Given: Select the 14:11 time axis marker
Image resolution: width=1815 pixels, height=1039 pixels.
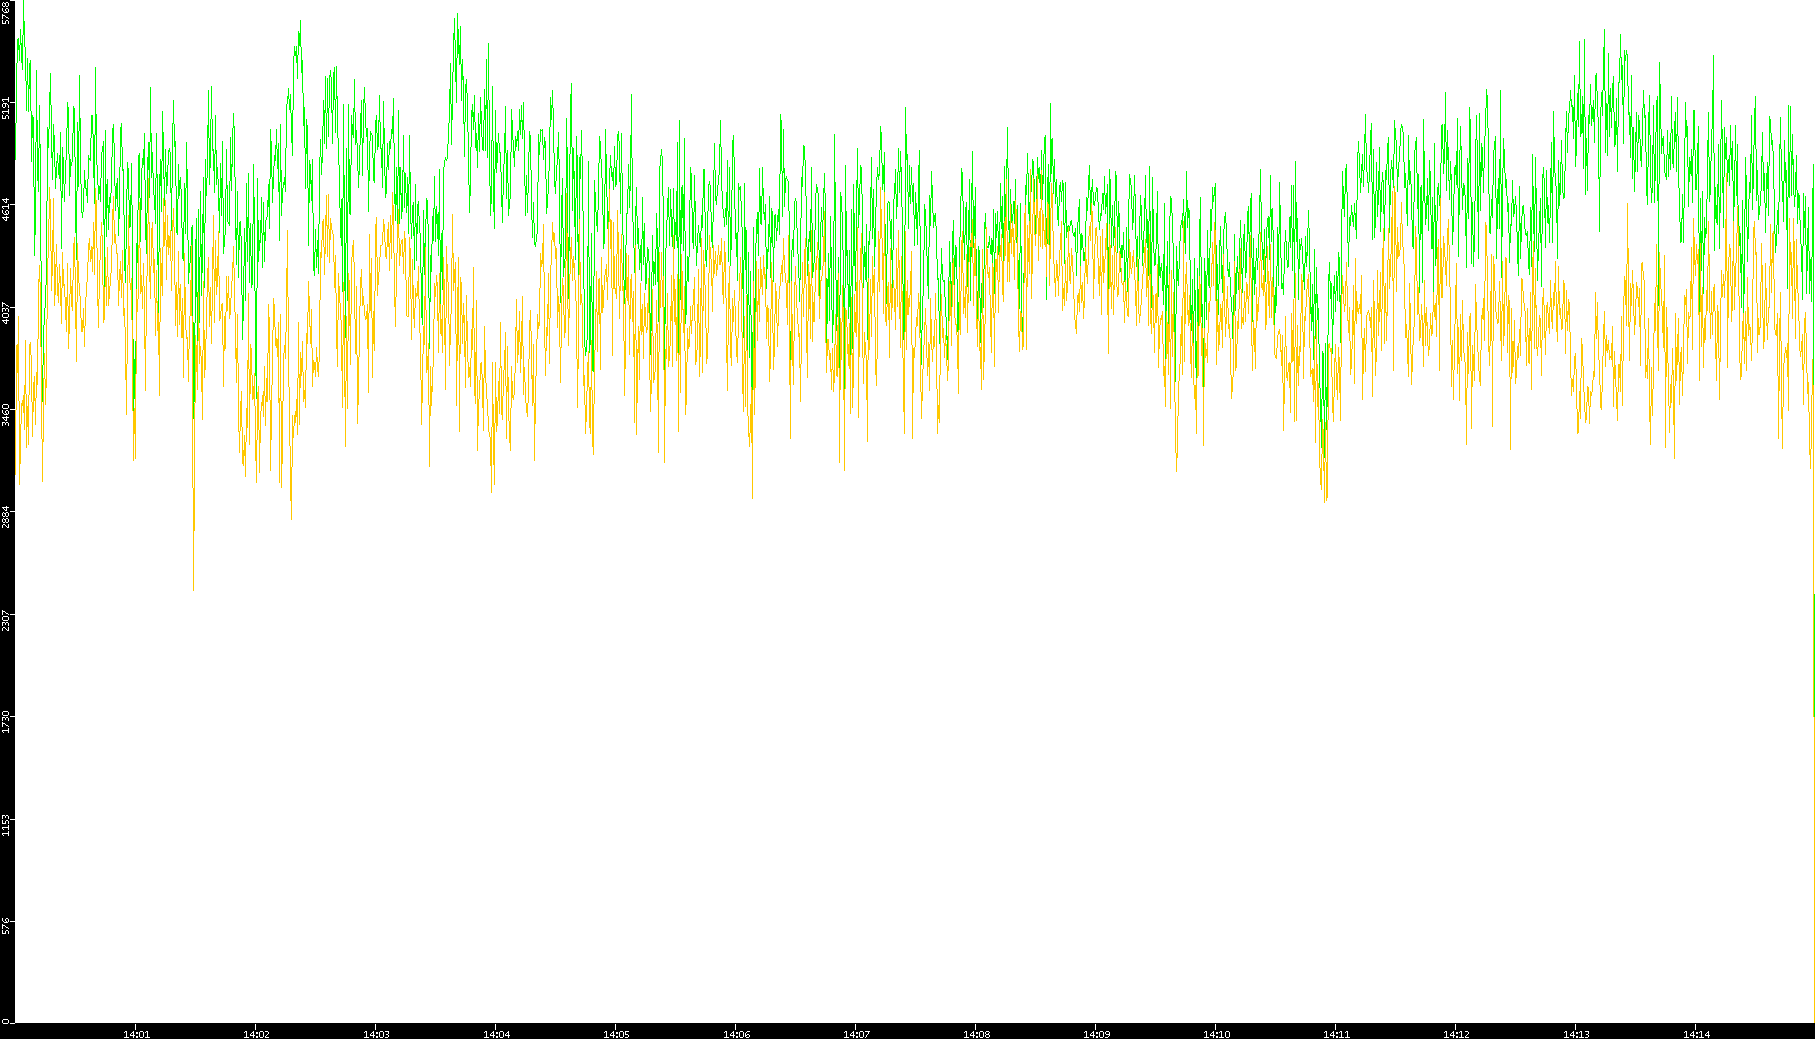Looking at the screenshot, I should (1336, 1034).
